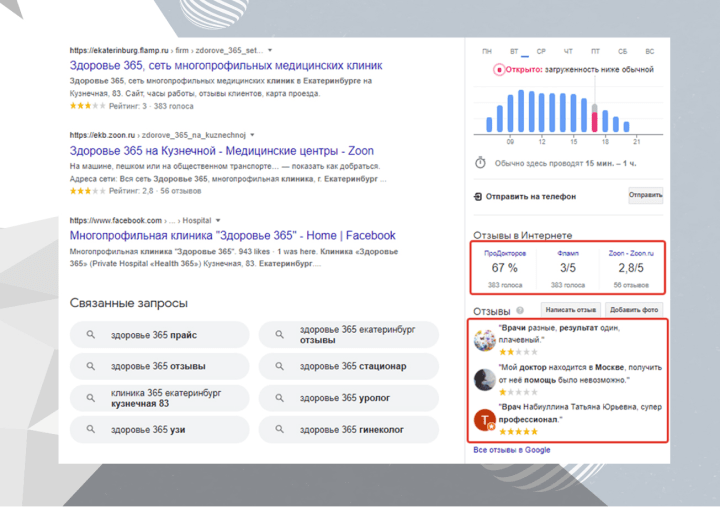Click magnifier icon beside 'здоровье 365 гинеколог'
Screen dimensions: 720x507
point(279,429)
